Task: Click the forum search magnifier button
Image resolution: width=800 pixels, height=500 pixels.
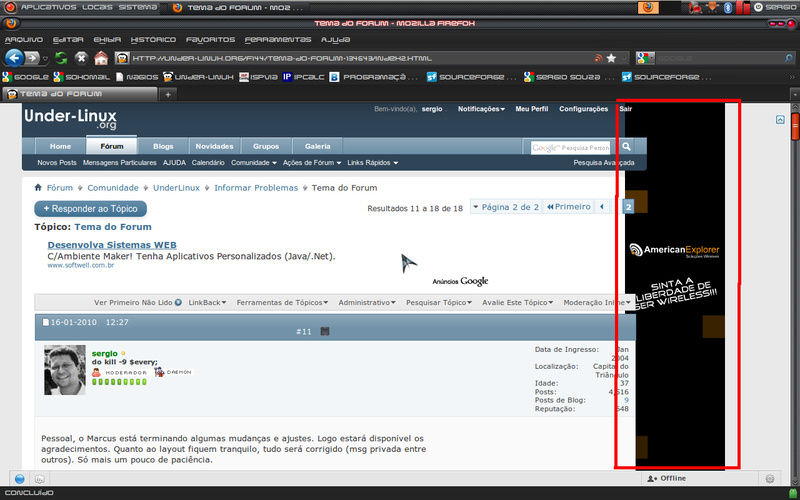Action: pos(626,147)
